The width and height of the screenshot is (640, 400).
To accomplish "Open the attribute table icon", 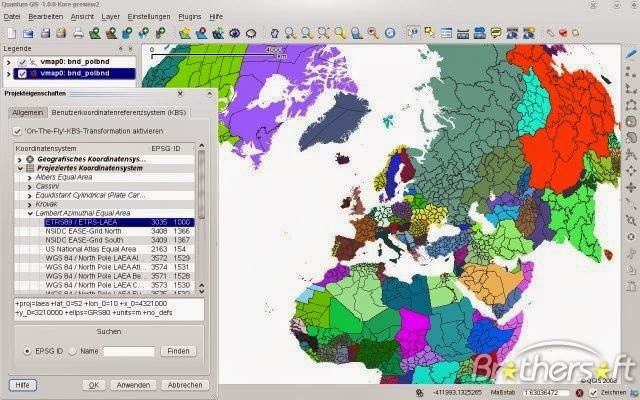I will [x=446, y=33].
